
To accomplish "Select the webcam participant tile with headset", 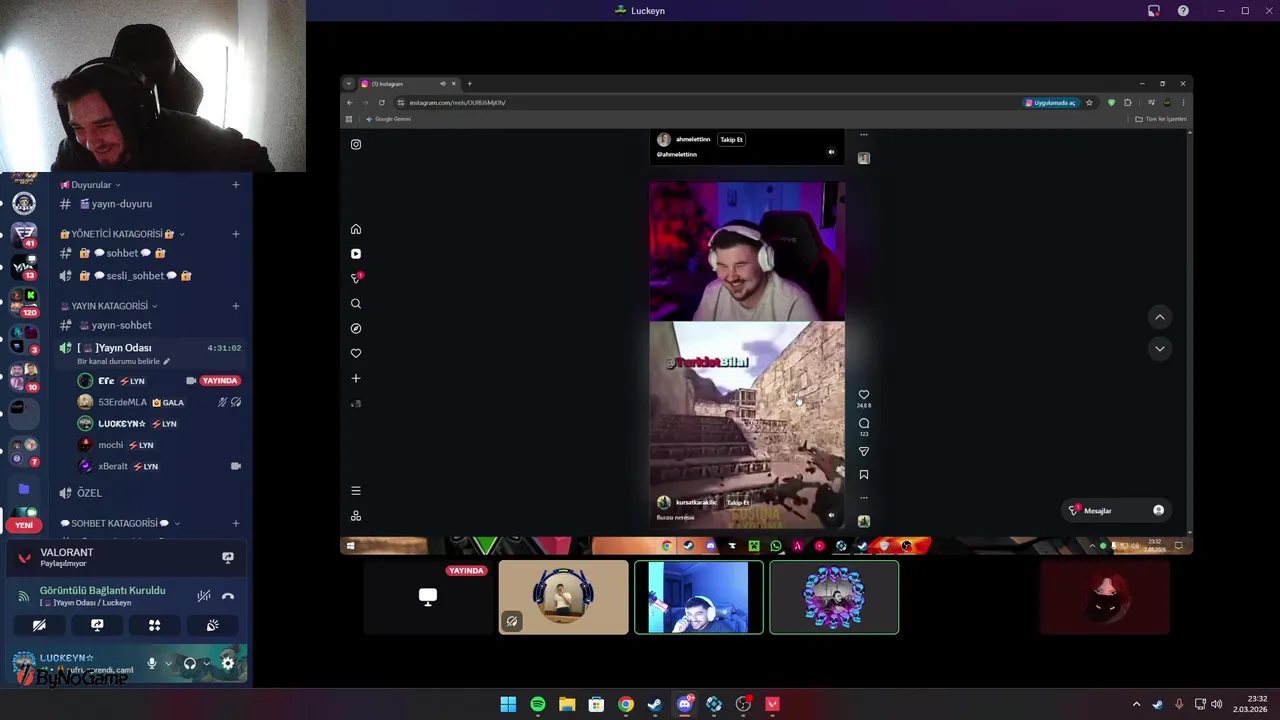I will (x=699, y=597).
